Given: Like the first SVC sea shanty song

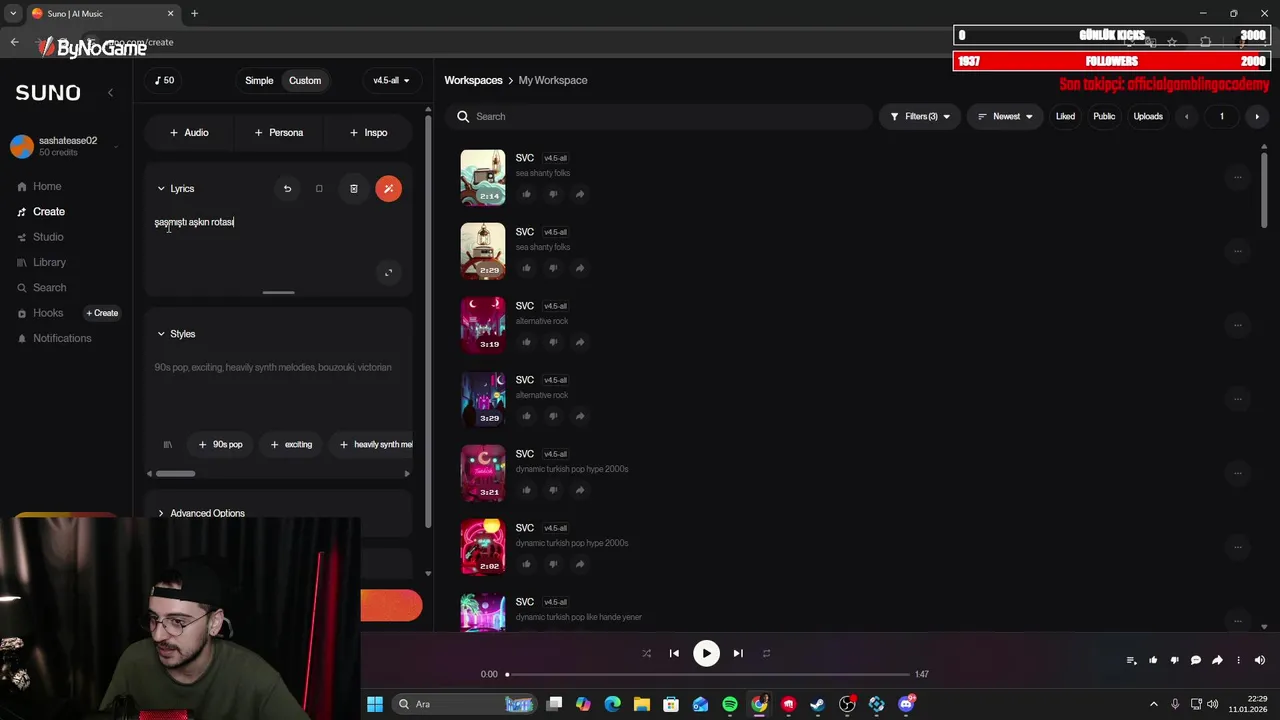Looking at the screenshot, I should coord(526,194).
